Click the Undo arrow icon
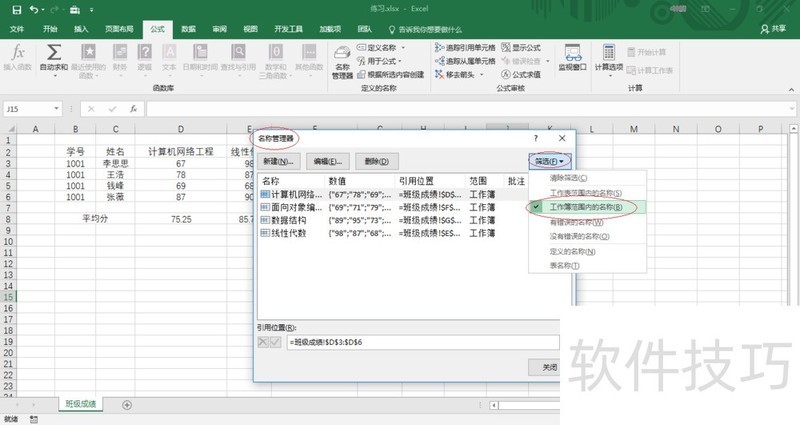 tap(34, 9)
